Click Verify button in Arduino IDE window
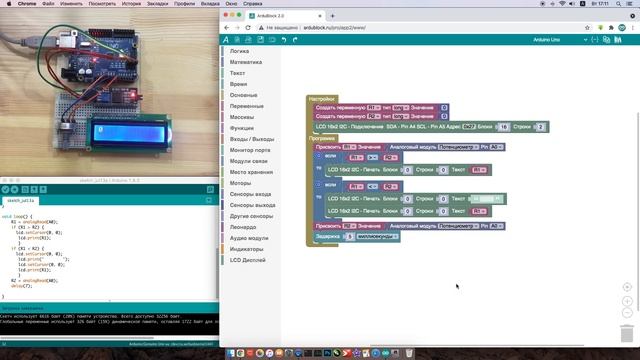Viewport: 640px width, 360px height. 5,189
